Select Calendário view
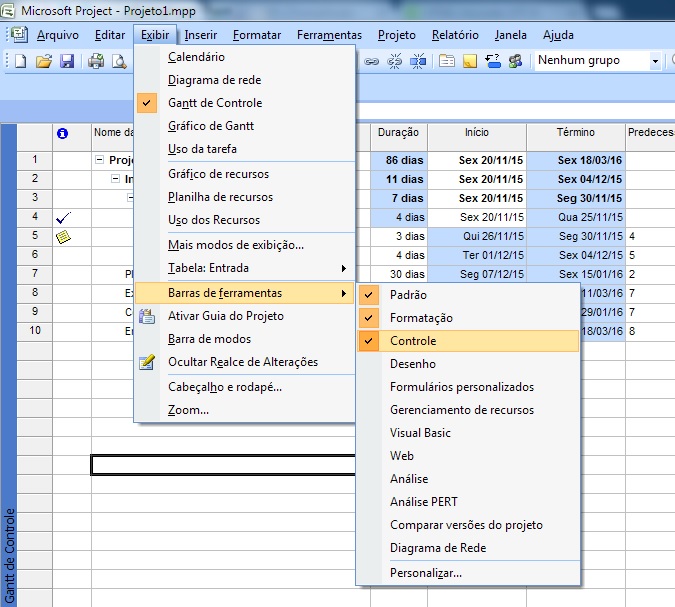 (x=245, y=57)
